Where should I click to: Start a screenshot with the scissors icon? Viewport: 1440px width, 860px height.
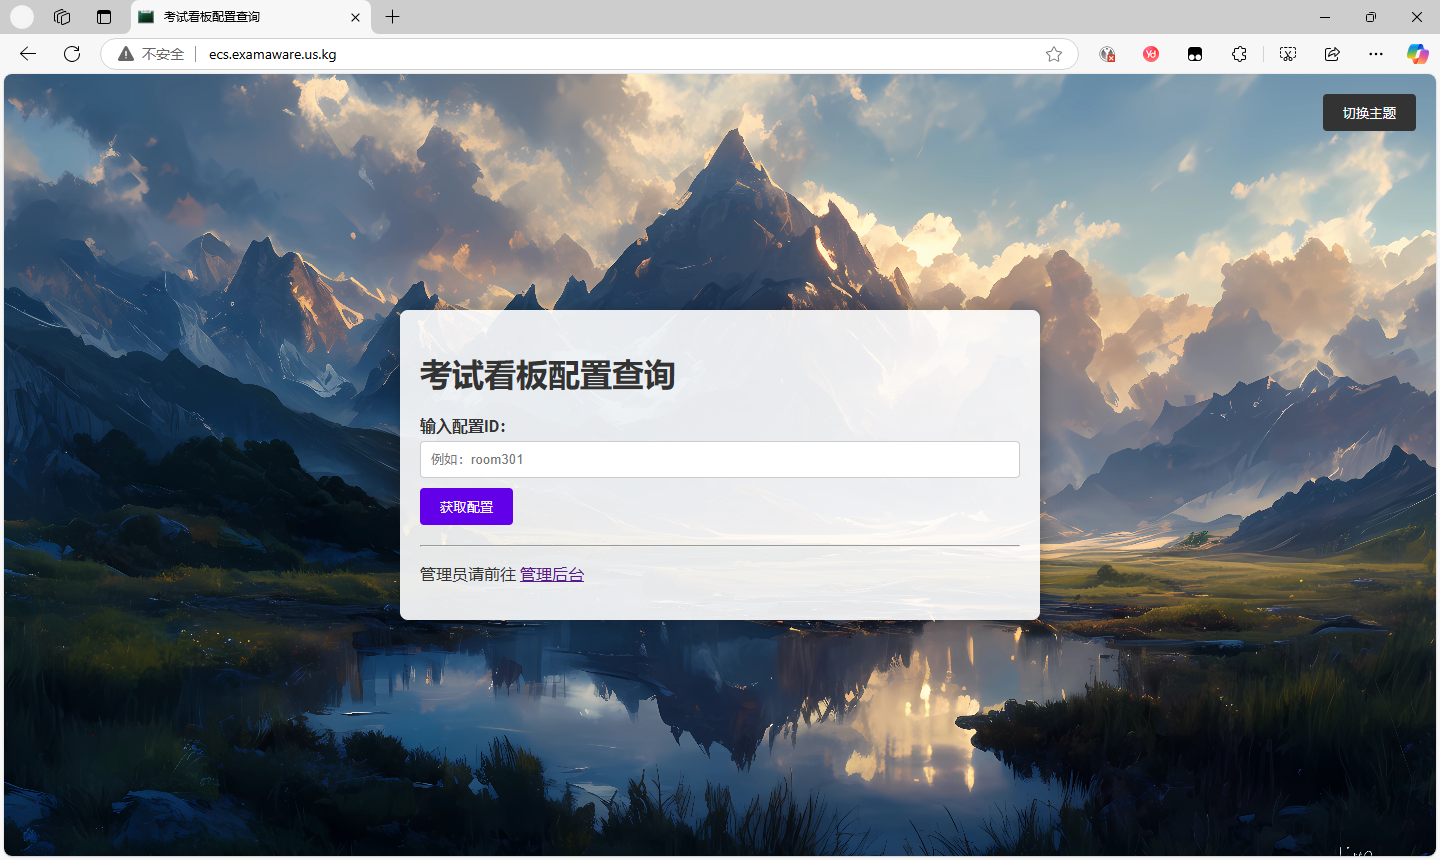click(x=1288, y=54)
